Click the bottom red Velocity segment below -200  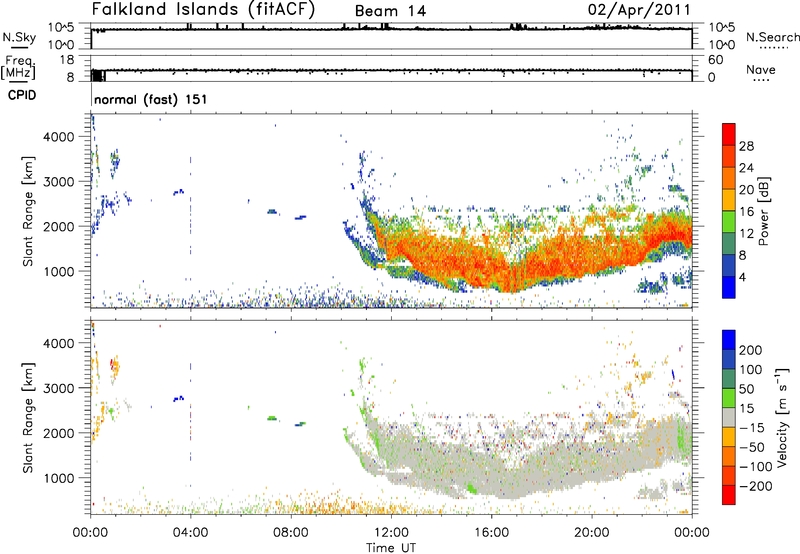(x=729, y=495)
